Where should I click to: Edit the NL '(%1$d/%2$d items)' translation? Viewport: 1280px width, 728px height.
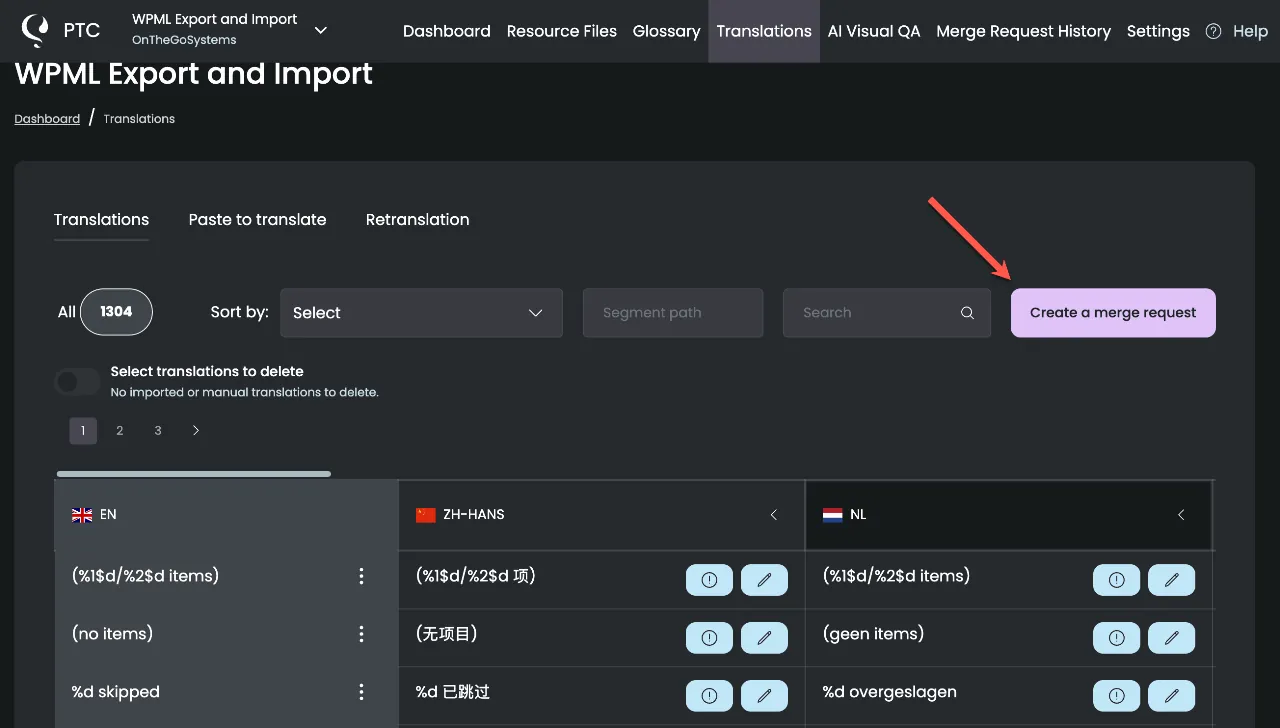1171,580
